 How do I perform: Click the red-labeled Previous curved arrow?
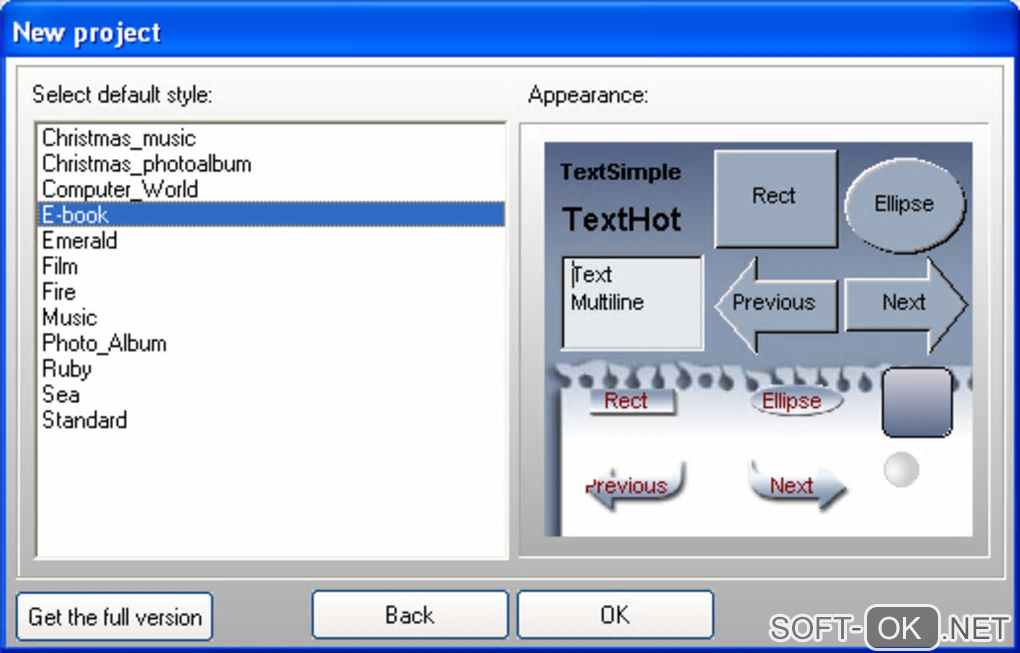tap(636, 486)
